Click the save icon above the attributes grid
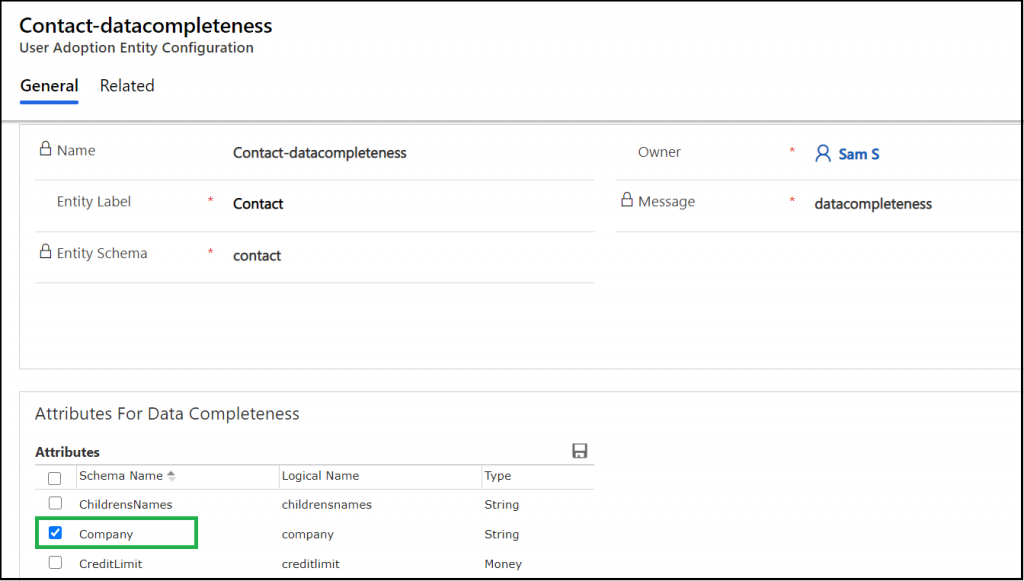Viewport: 1024px width, 581px height. 580,451
